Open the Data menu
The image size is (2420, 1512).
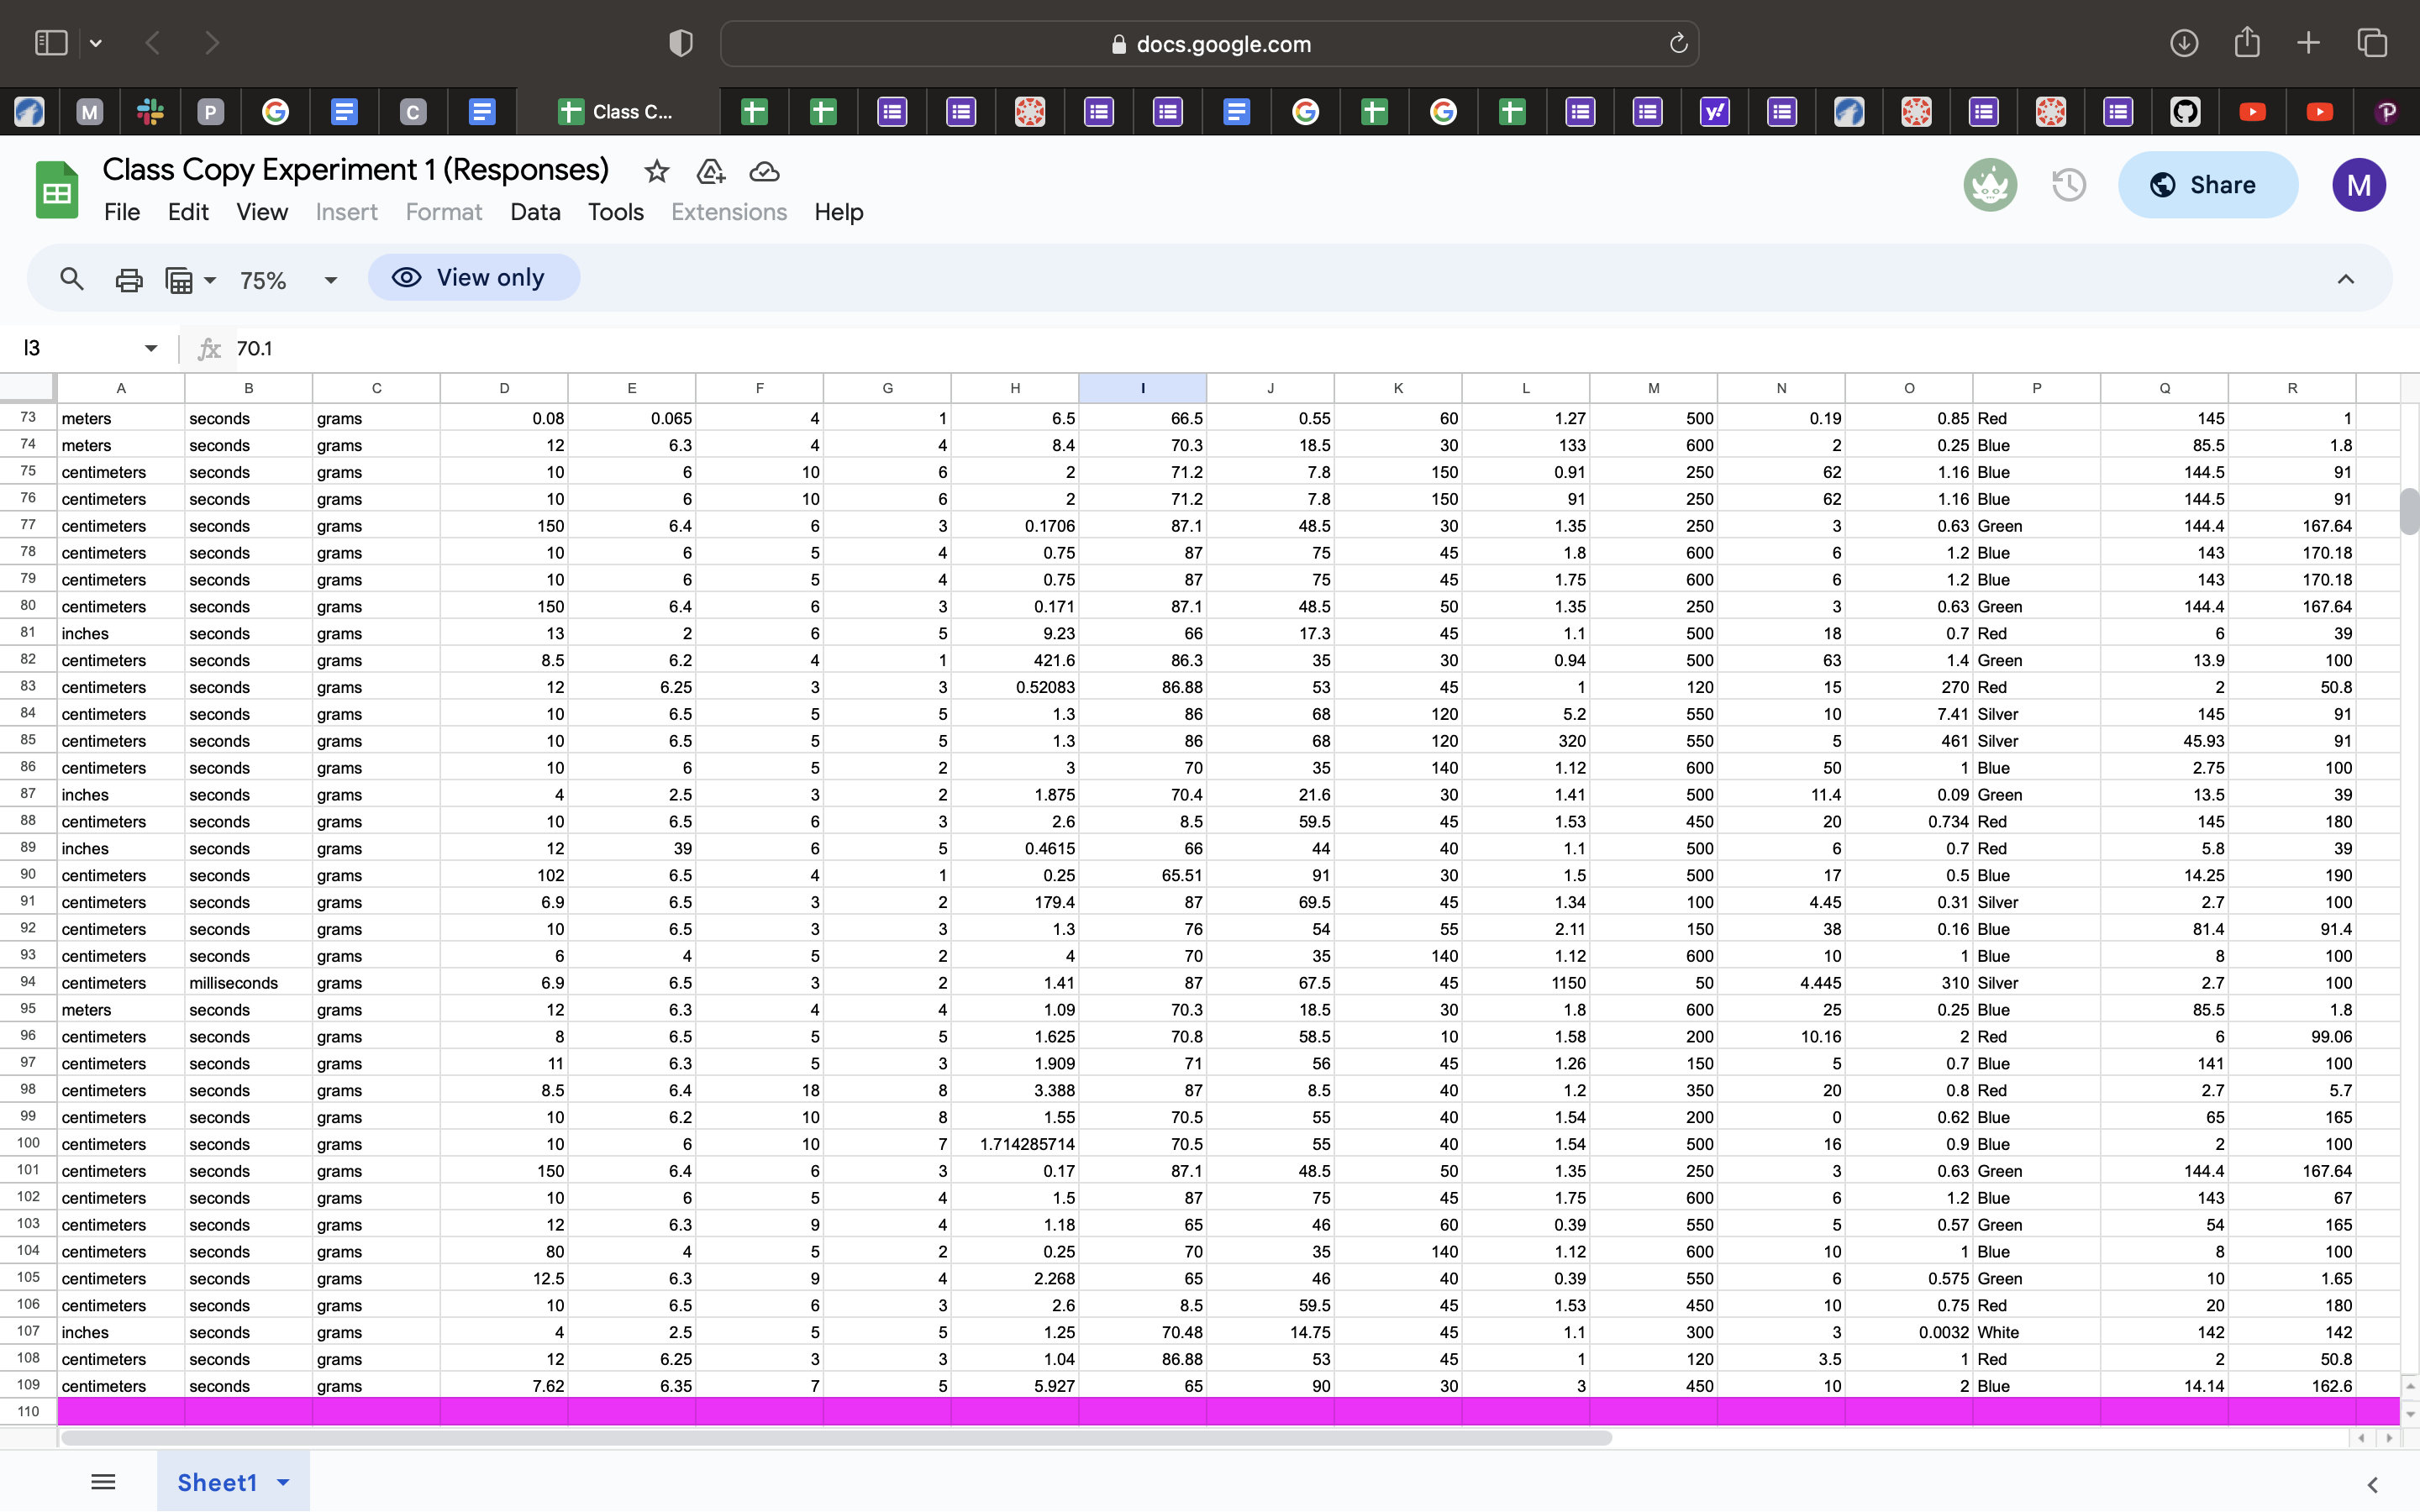point(535,212)
